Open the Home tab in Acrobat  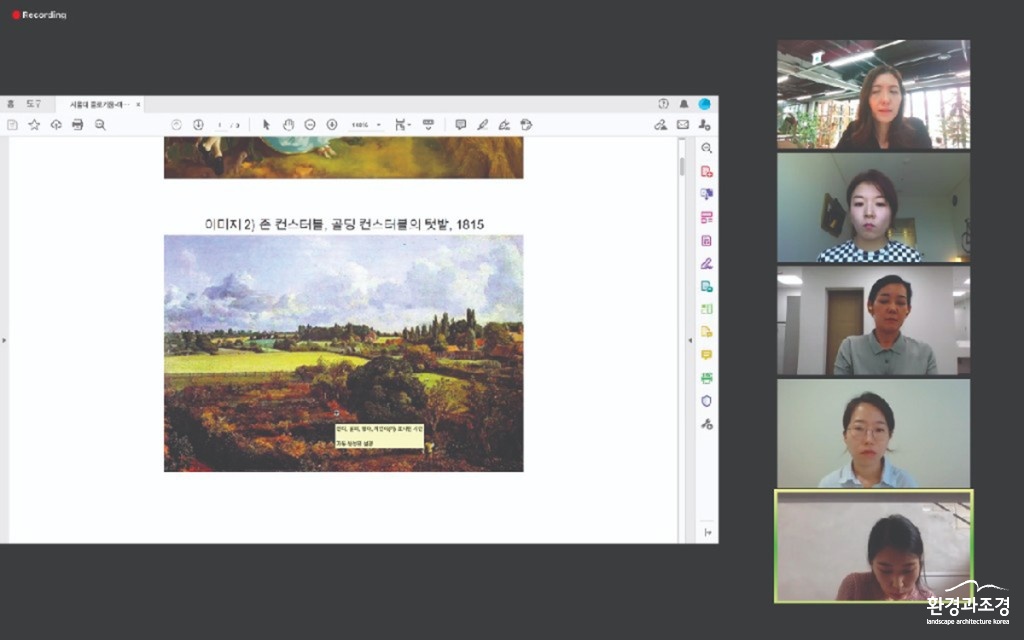point(10,104)
